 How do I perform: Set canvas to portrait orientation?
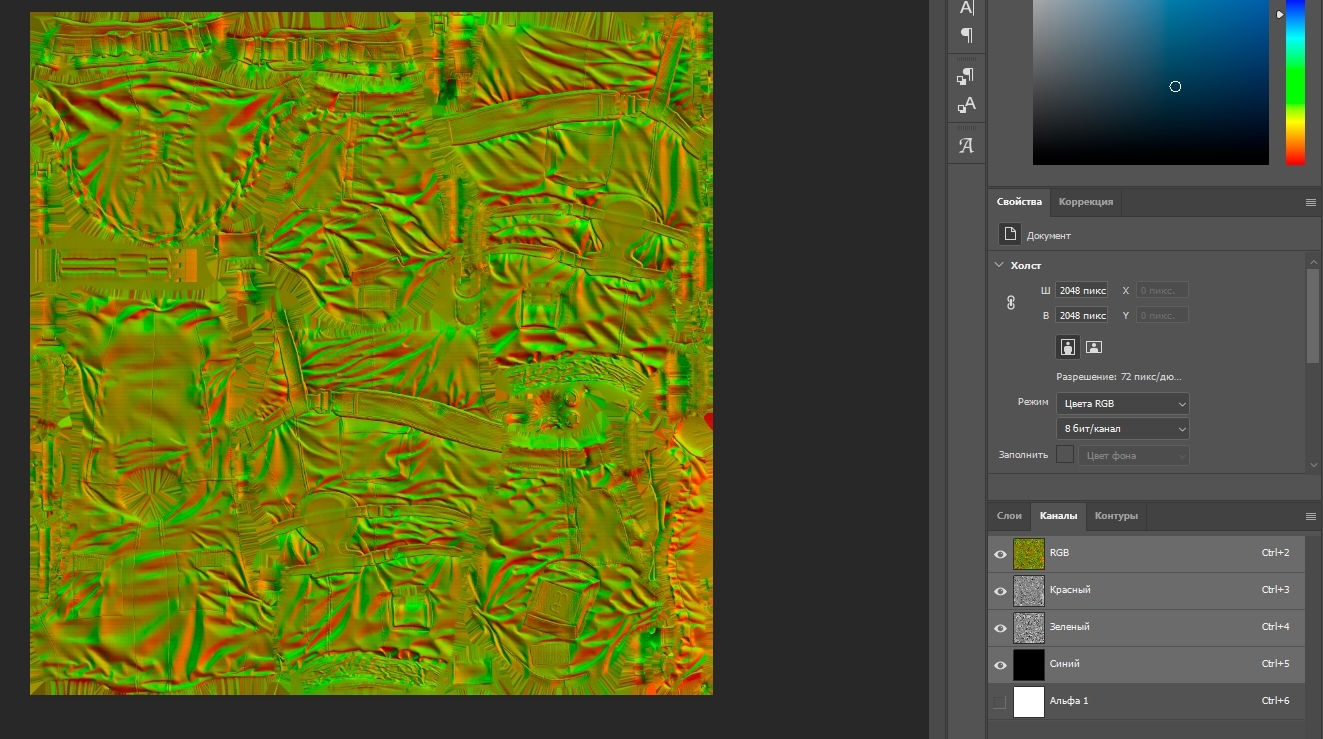(1069, 347)
